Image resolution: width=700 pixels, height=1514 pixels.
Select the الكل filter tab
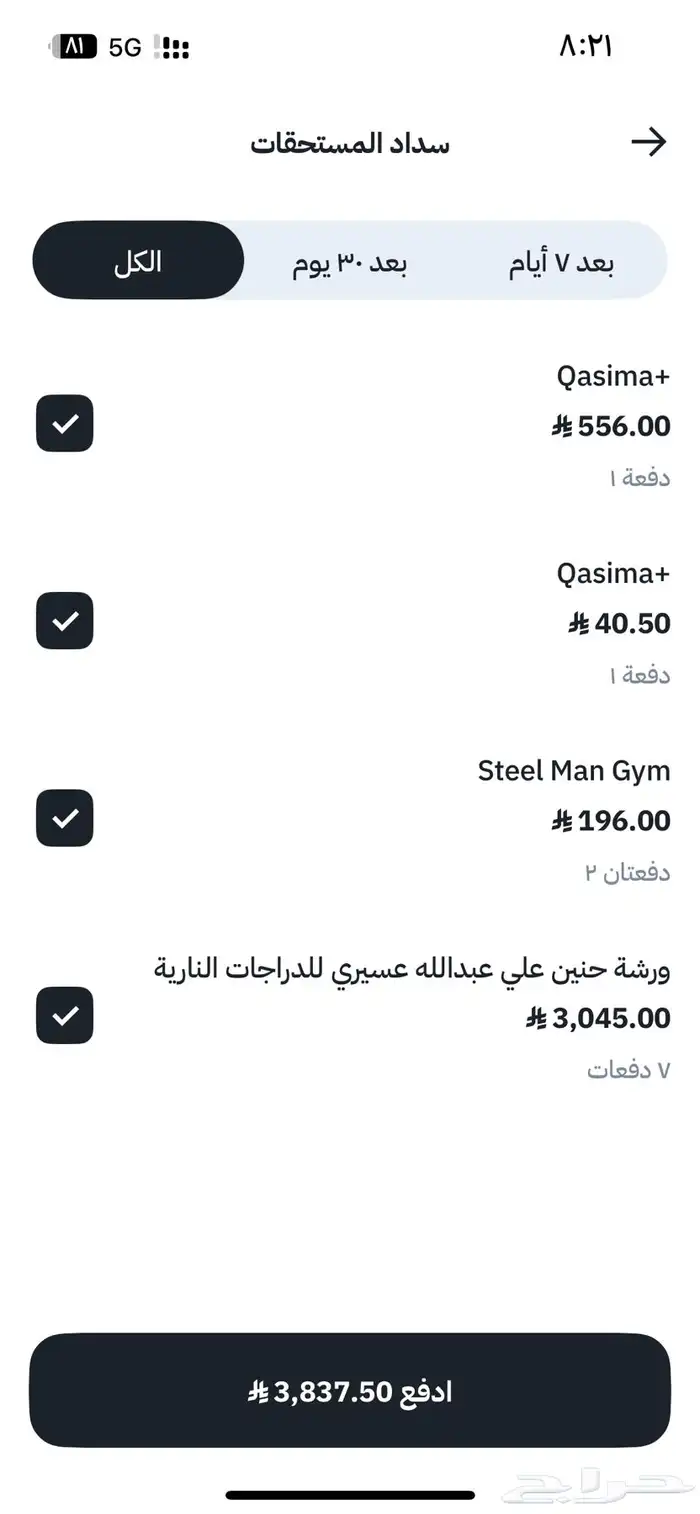[138, 260]
